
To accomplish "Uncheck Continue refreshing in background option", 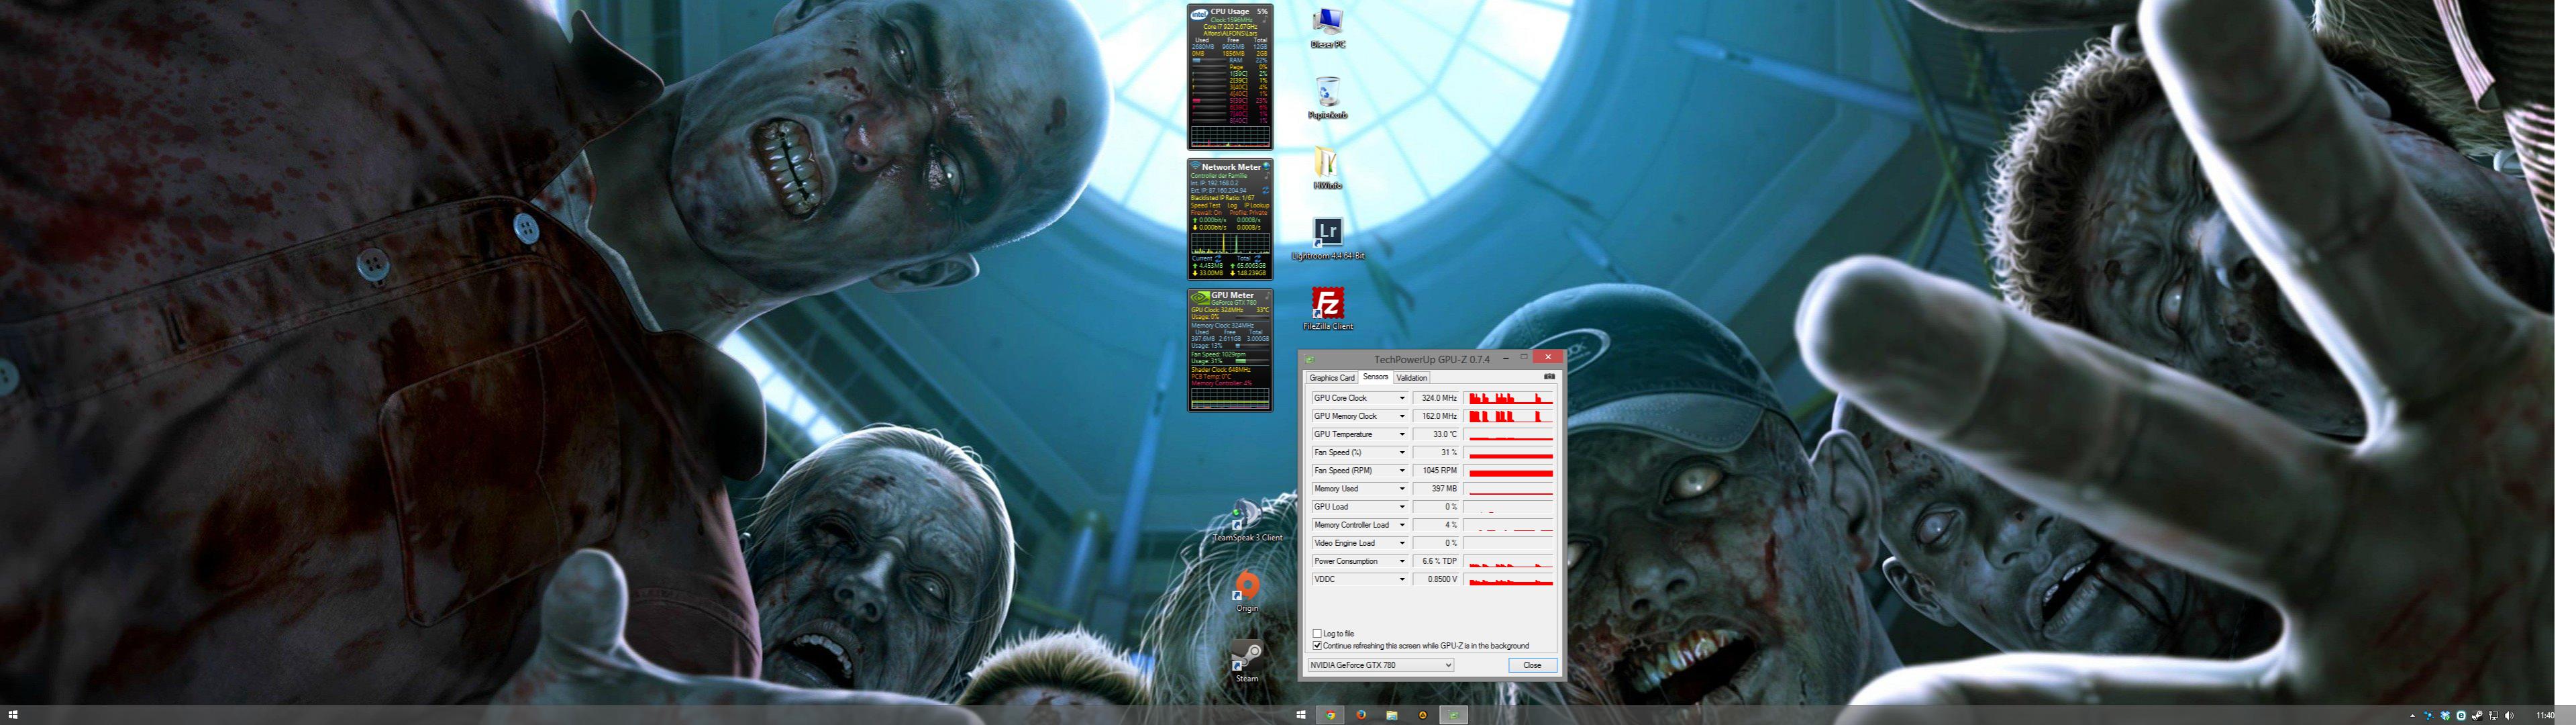I will (x=1317, y=646).
